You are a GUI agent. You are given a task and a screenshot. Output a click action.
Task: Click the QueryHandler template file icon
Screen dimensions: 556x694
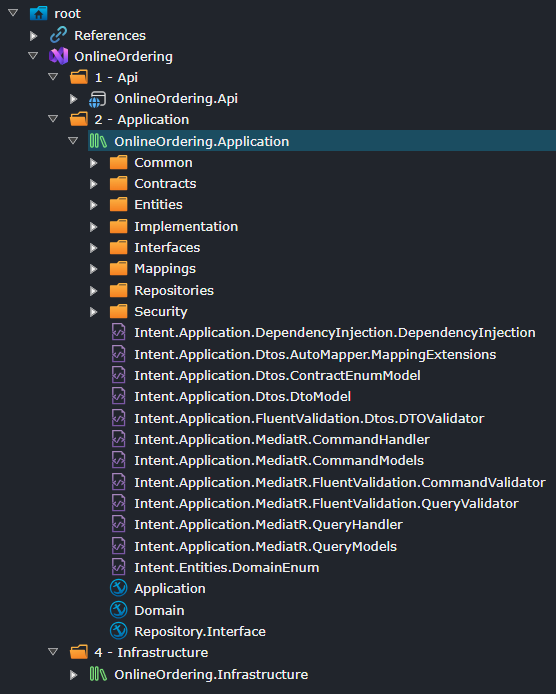(118, 524)
